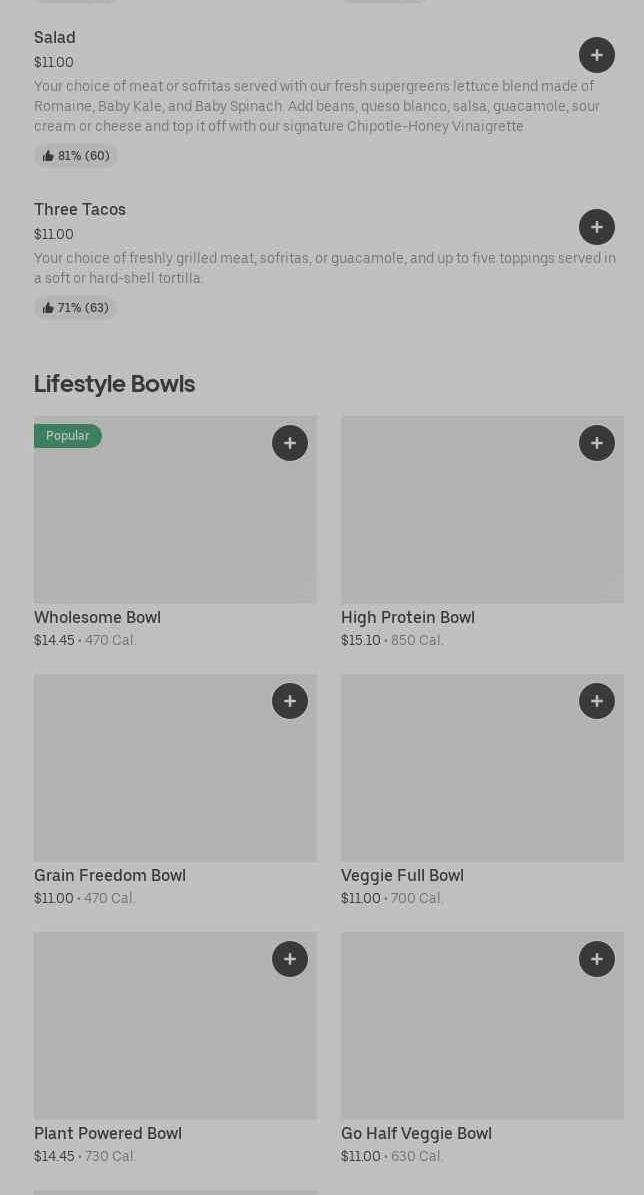Open the Go Half Veggie Bowl title link

click(416, 1133)
